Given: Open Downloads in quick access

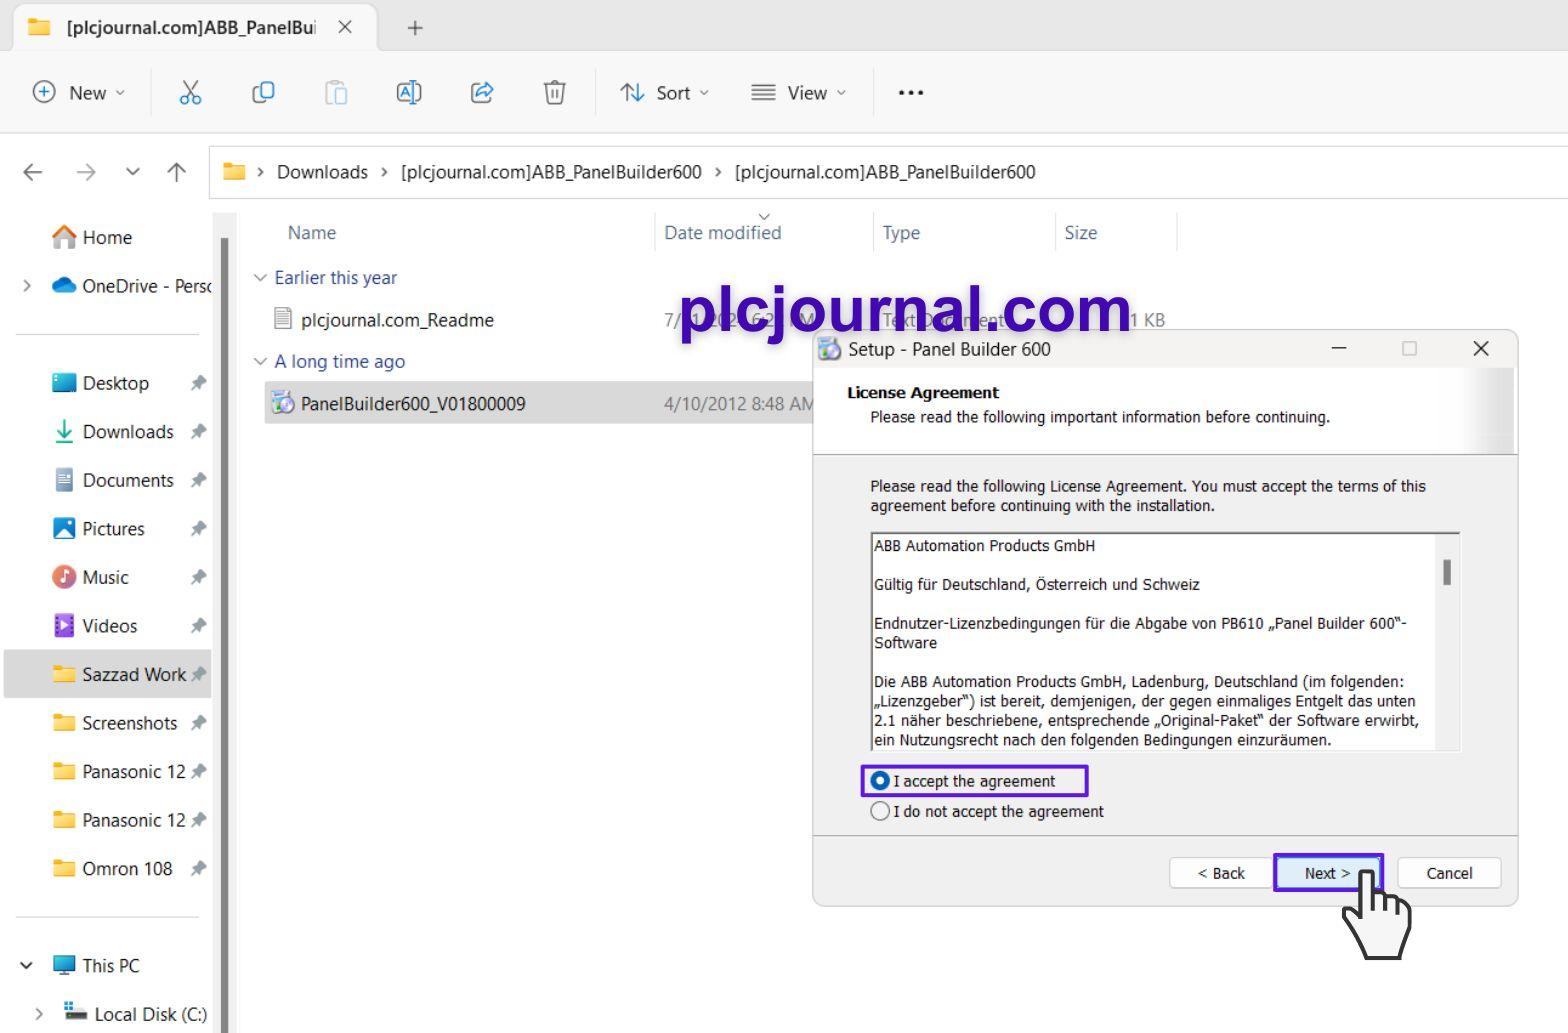Looking at the screenshot, I should click(x=127, y=432).
